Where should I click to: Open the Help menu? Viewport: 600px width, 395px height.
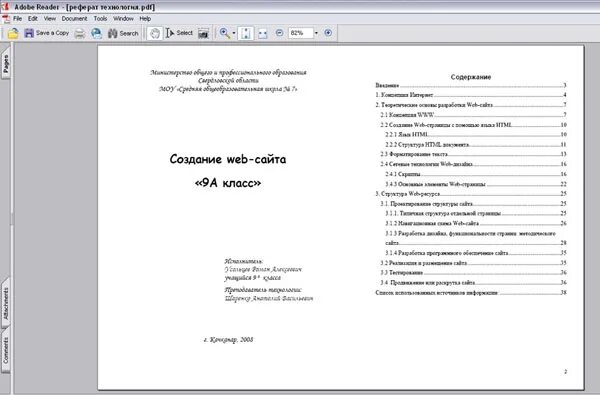145,18
